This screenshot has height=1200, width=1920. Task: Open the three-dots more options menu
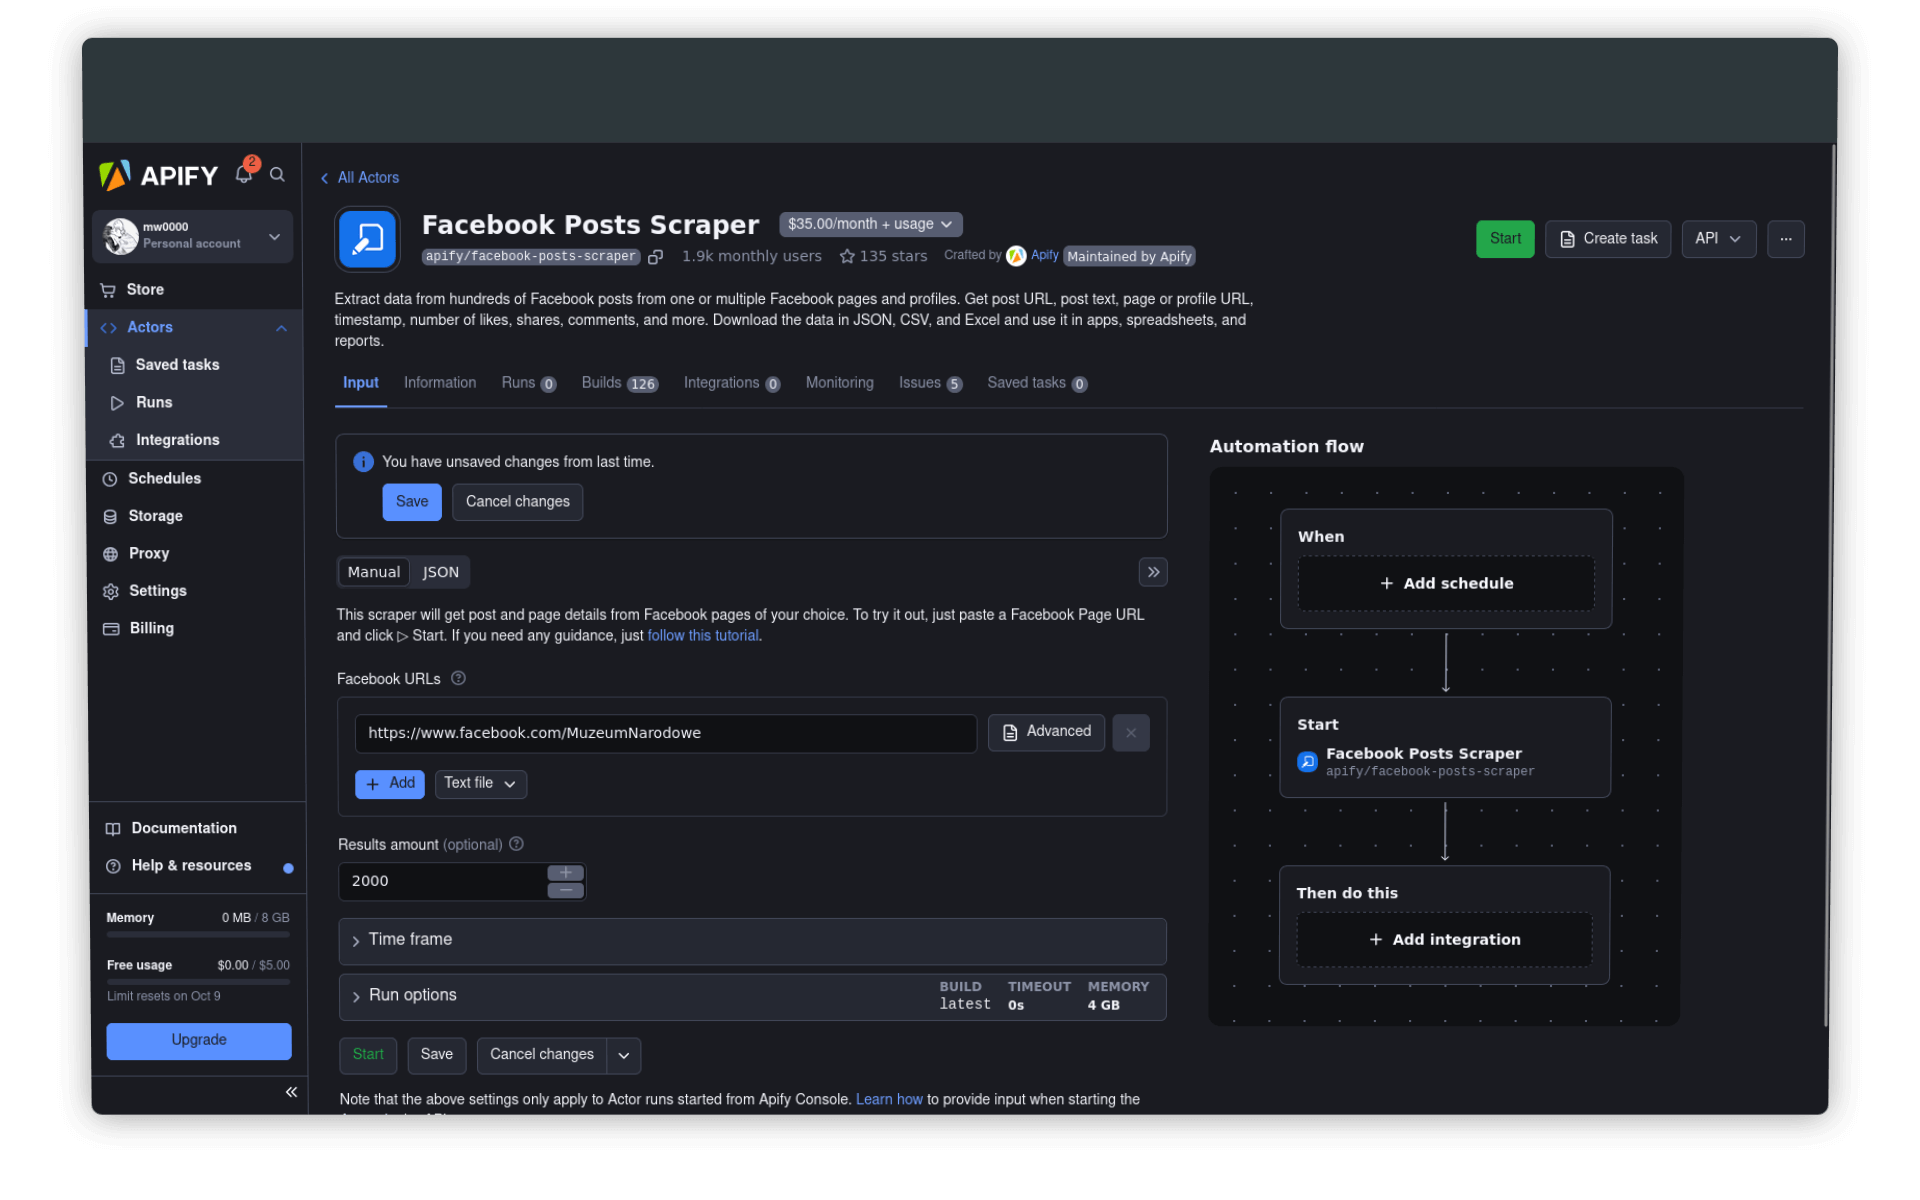[x=1785, y=239]
